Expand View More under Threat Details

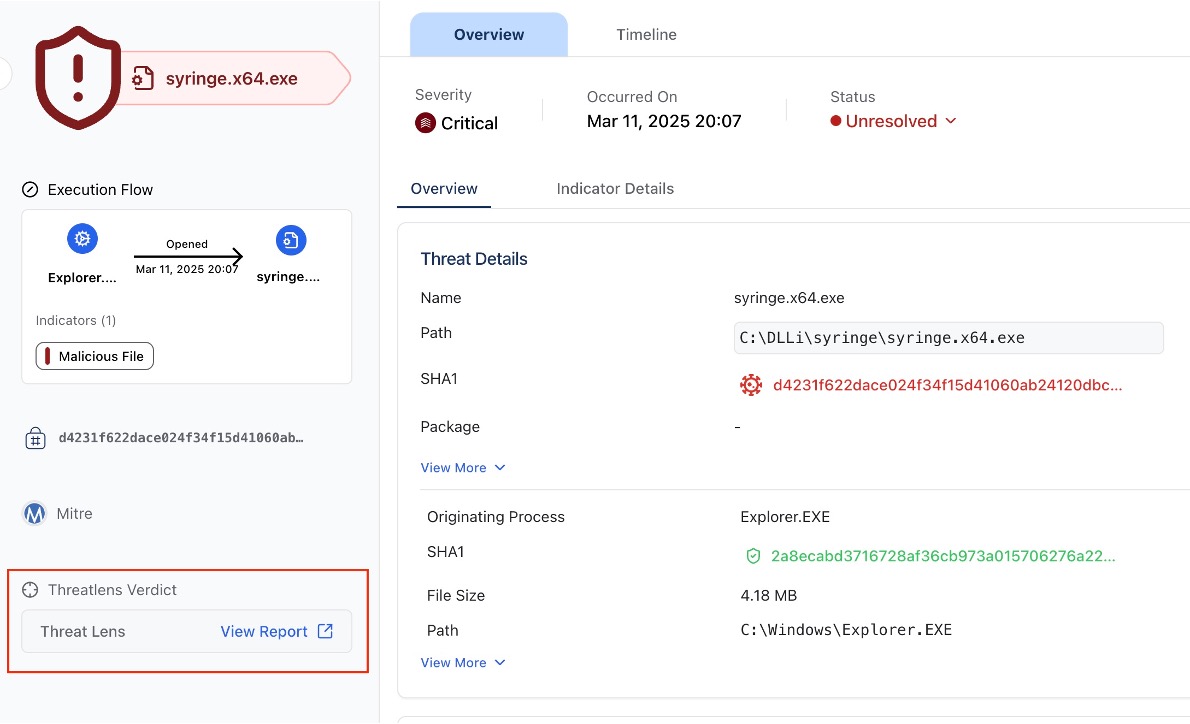[x=463, y=468]
